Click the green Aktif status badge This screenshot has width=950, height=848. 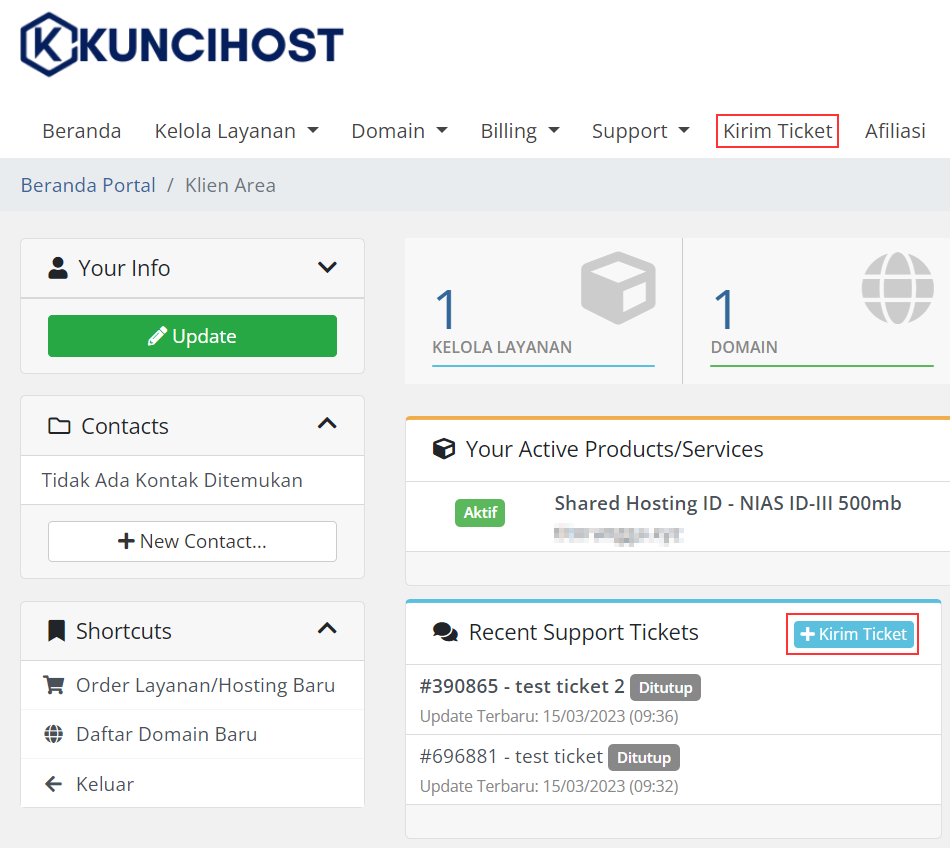pyautogui.click(x=480, y=512)
